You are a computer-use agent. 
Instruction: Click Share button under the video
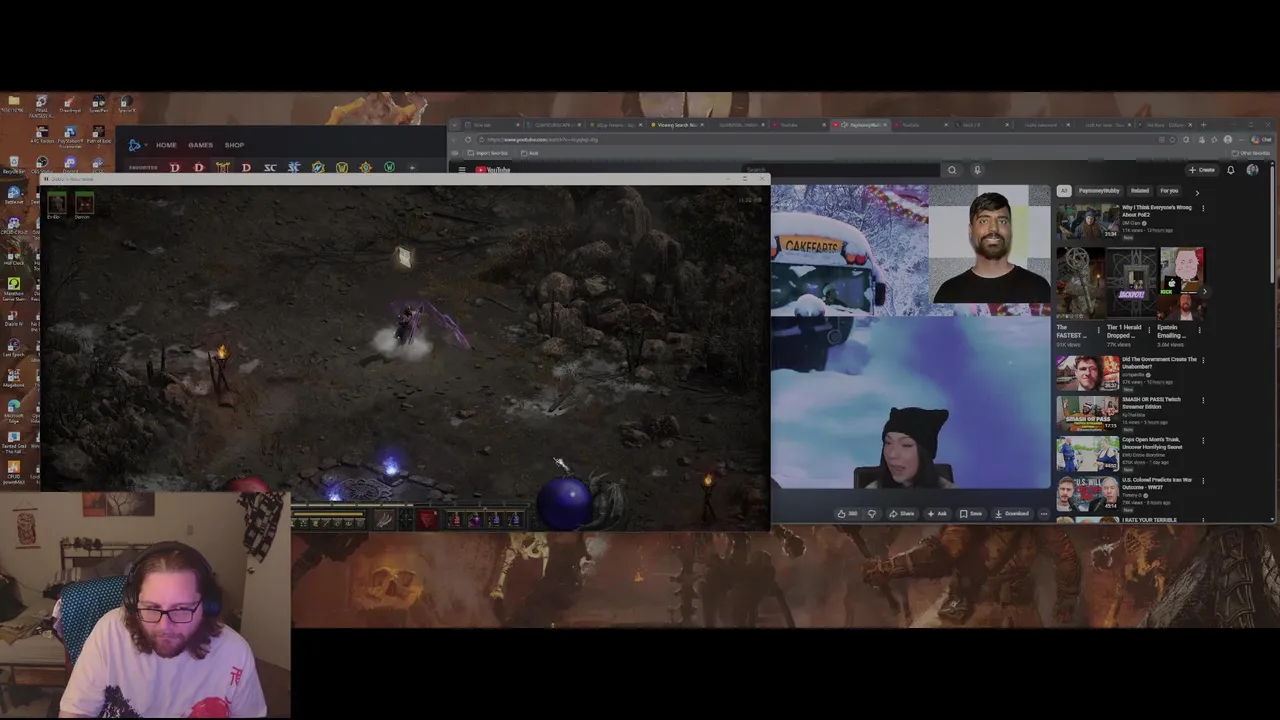tap(902, 514)
